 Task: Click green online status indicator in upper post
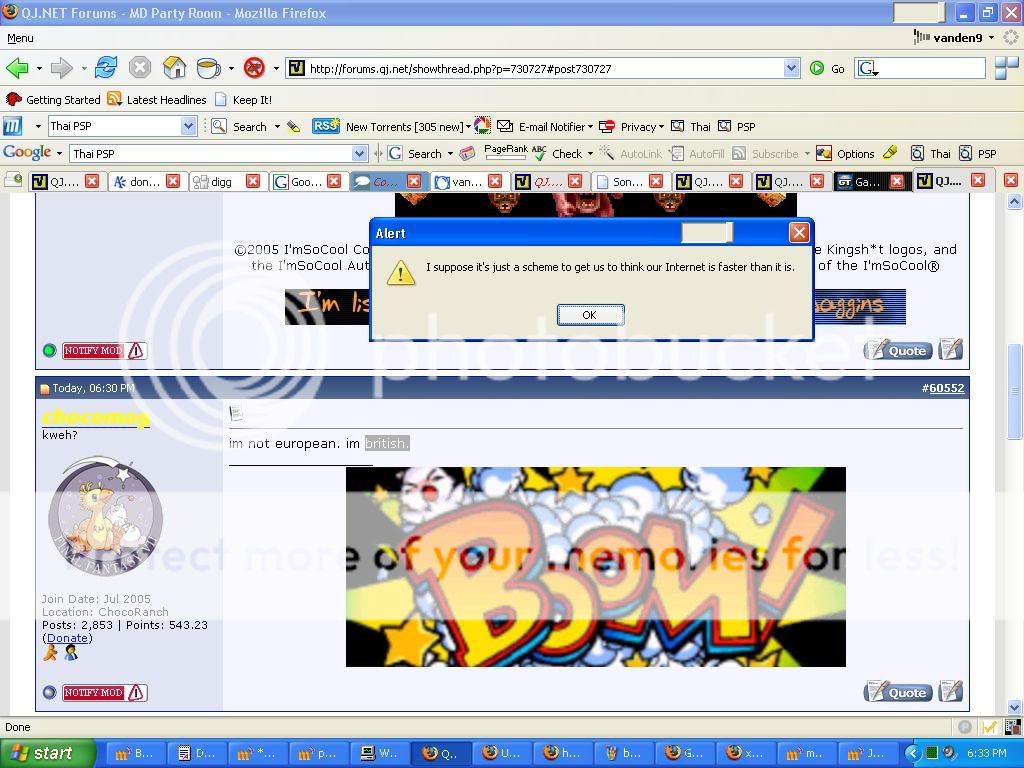(49, 350)
